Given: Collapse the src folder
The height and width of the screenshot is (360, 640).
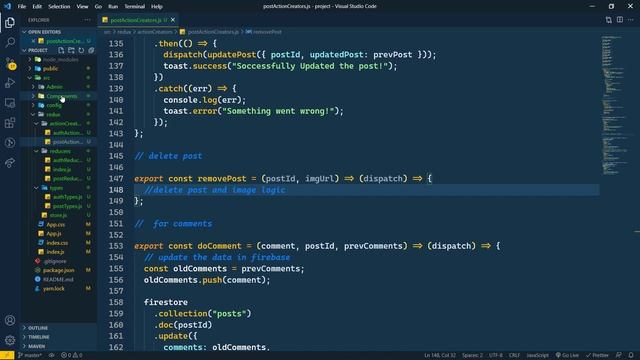Looking at the screenshot, I should [x=30, y=78].
